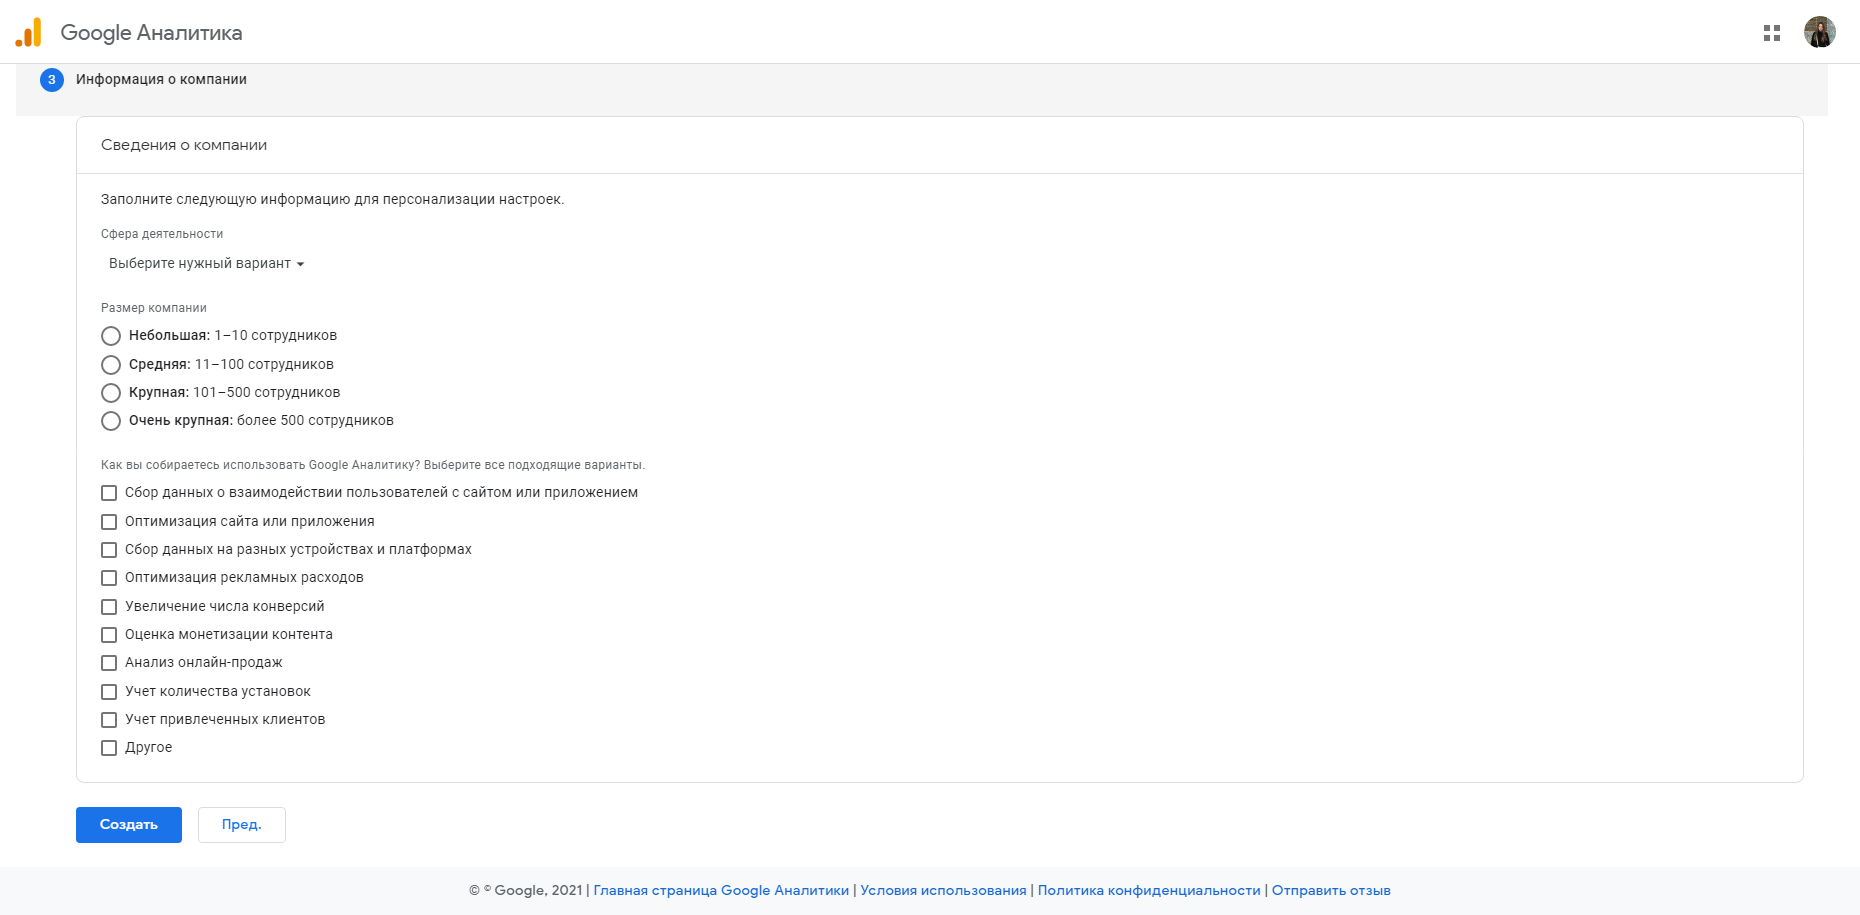Check Сбор данных о взаимодействии пользователей

point(109,493)
